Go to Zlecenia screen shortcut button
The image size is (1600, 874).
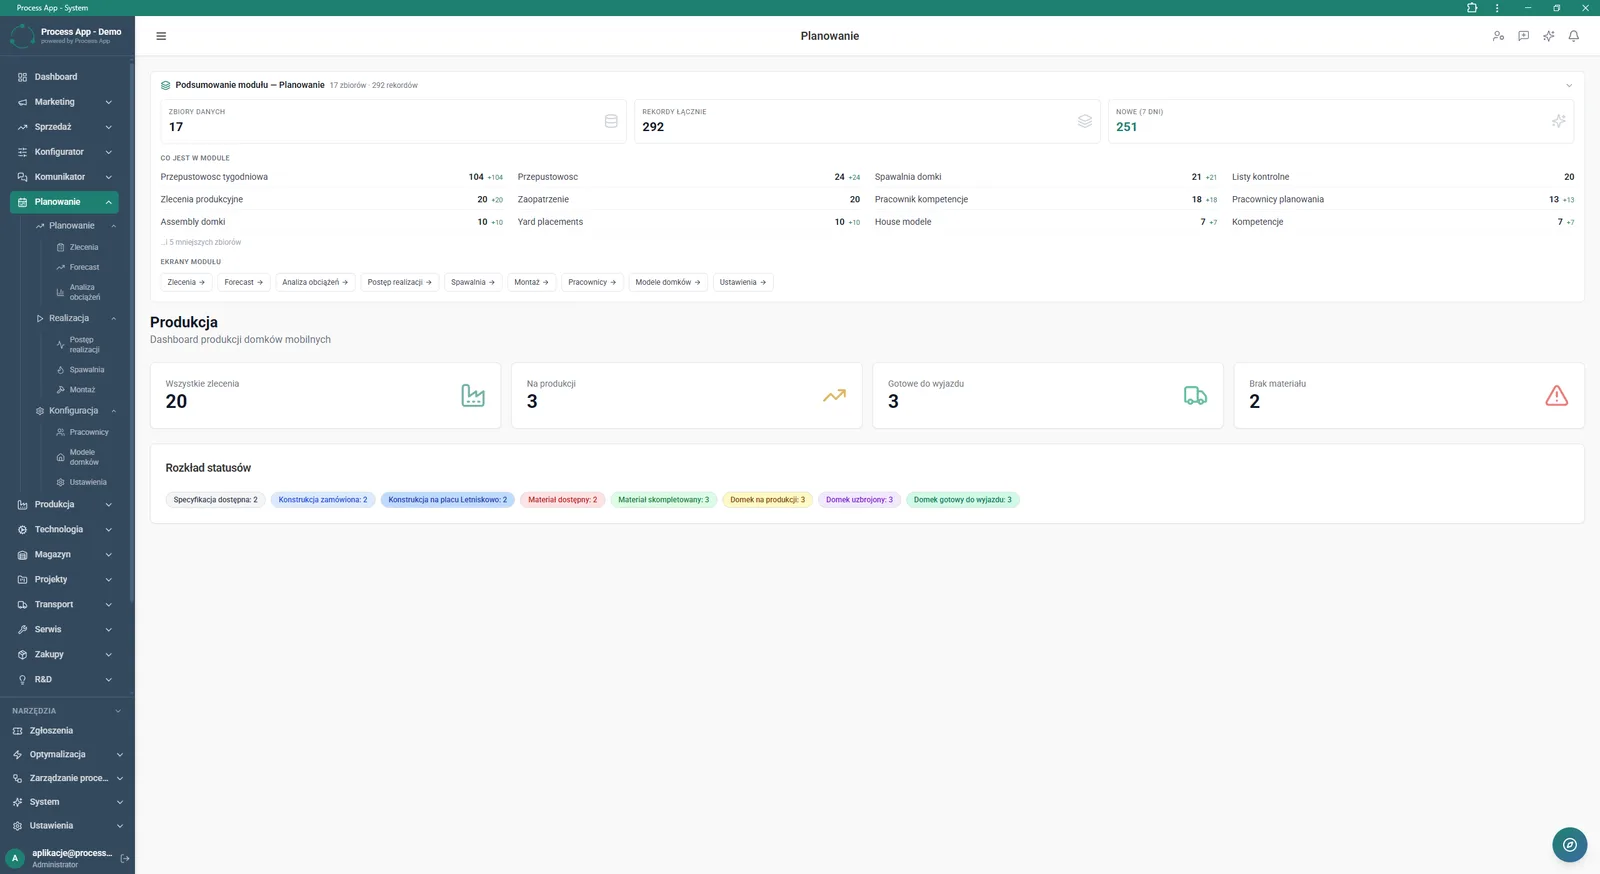(x=186, y=282)
